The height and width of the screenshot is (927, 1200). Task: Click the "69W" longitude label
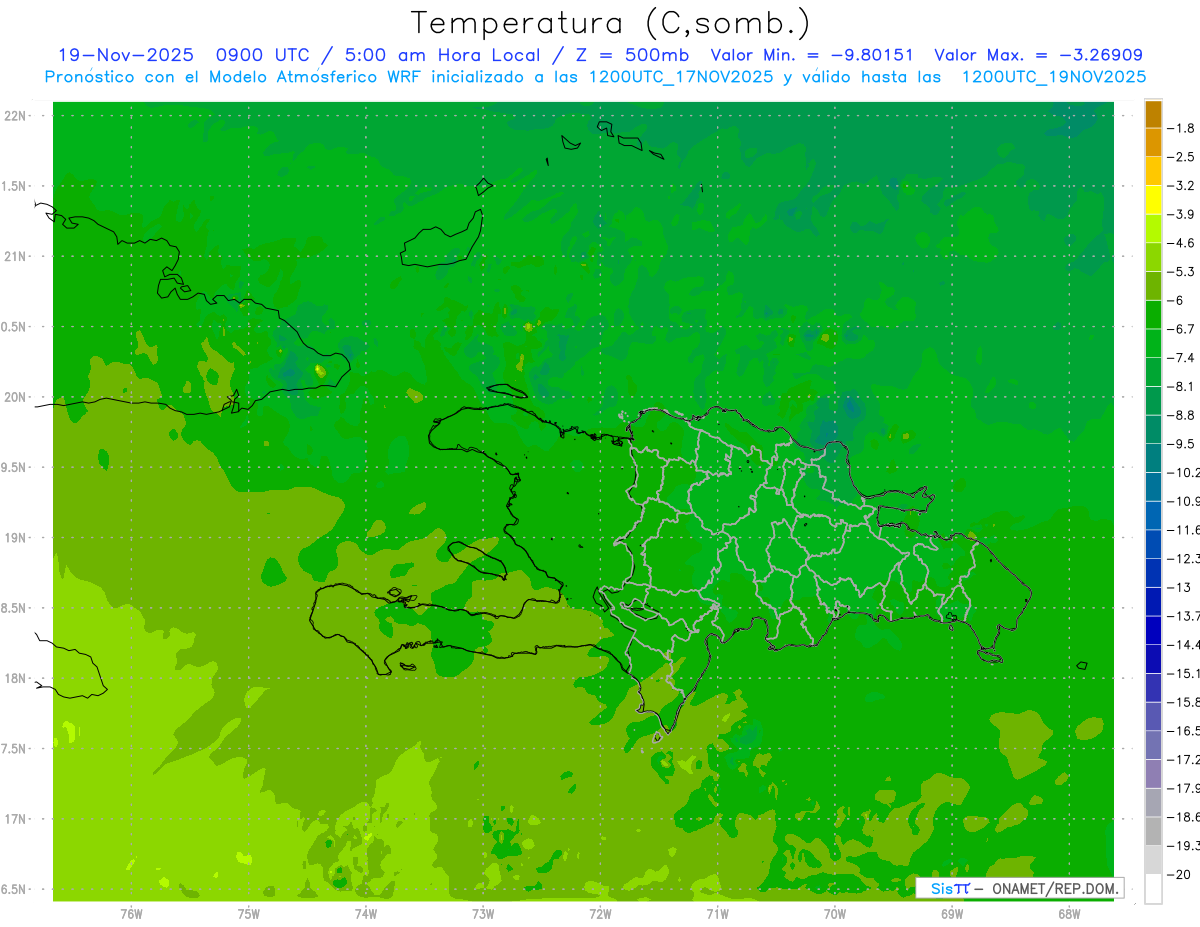952,914
